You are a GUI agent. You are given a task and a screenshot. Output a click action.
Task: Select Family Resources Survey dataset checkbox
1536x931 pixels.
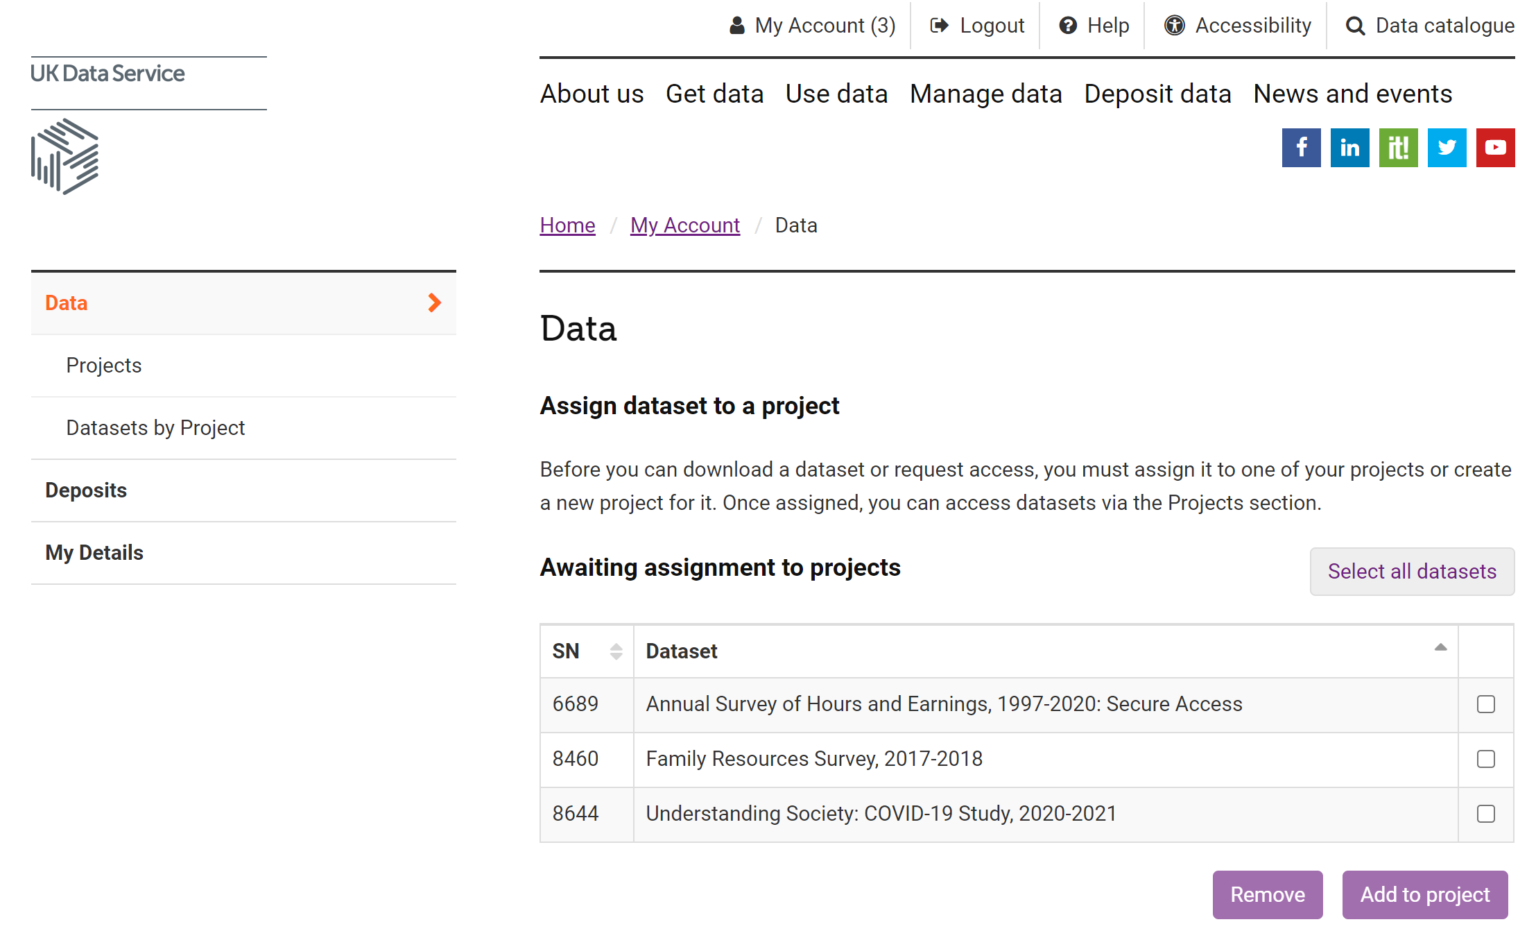click(1486, 759)
